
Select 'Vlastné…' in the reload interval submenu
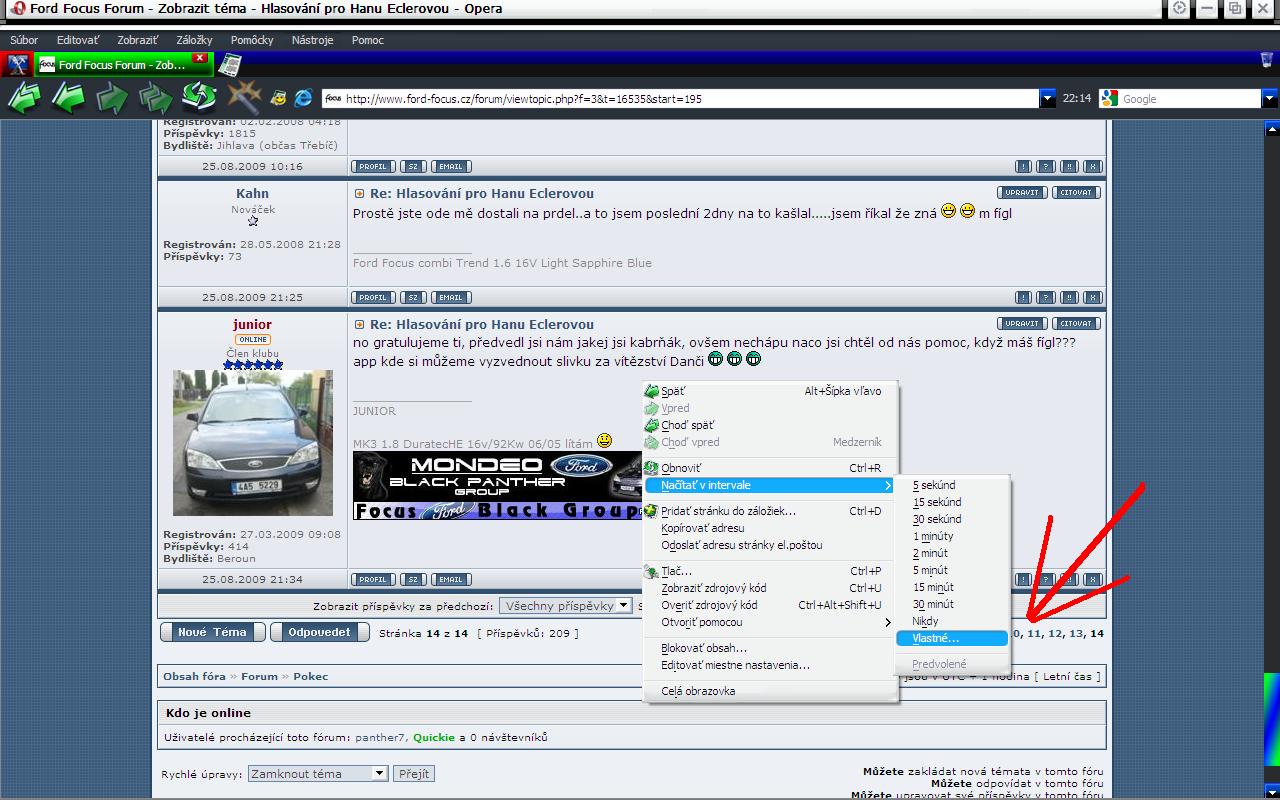[935, 638]
